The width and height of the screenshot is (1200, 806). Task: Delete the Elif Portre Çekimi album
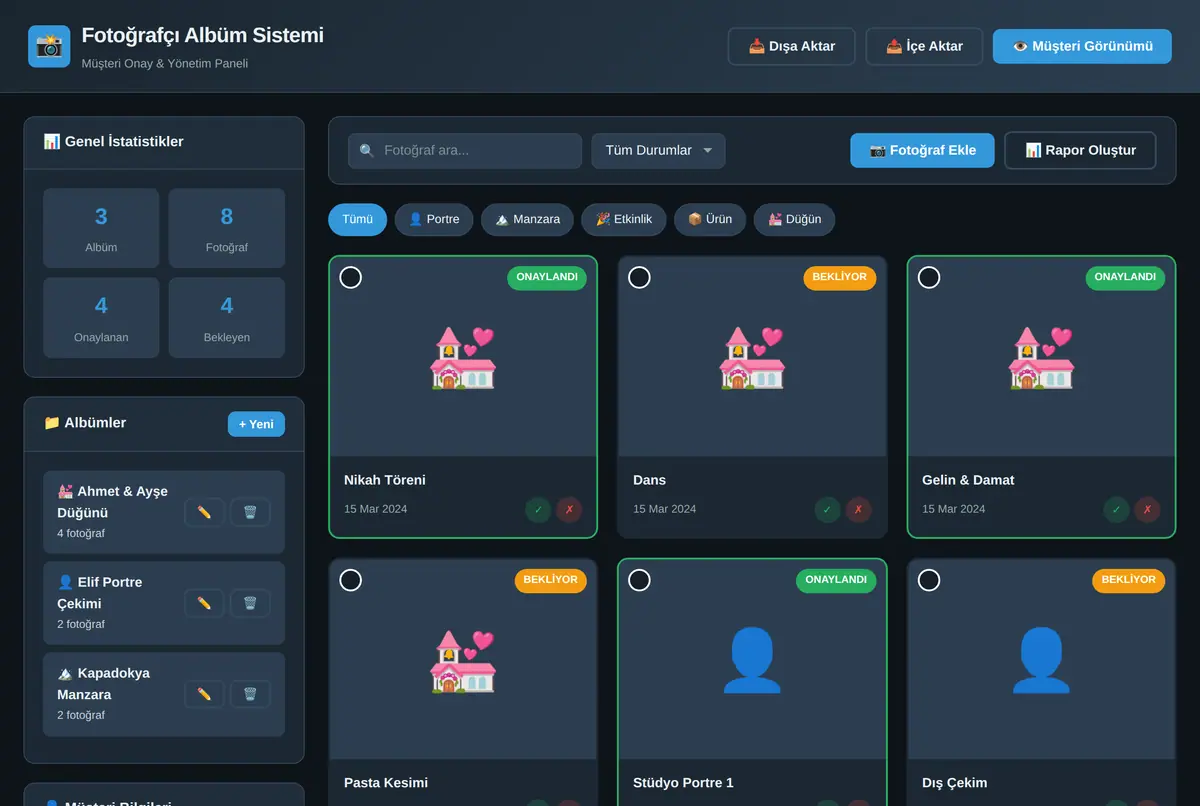pyautogui.click(x=250, y=603)
